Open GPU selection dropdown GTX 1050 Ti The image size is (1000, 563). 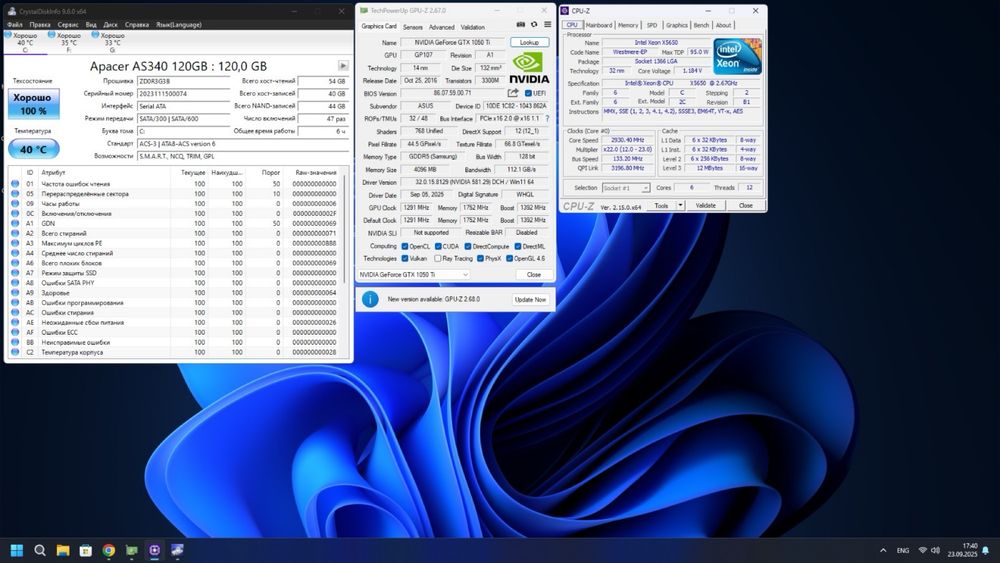[x=413, y=275]
